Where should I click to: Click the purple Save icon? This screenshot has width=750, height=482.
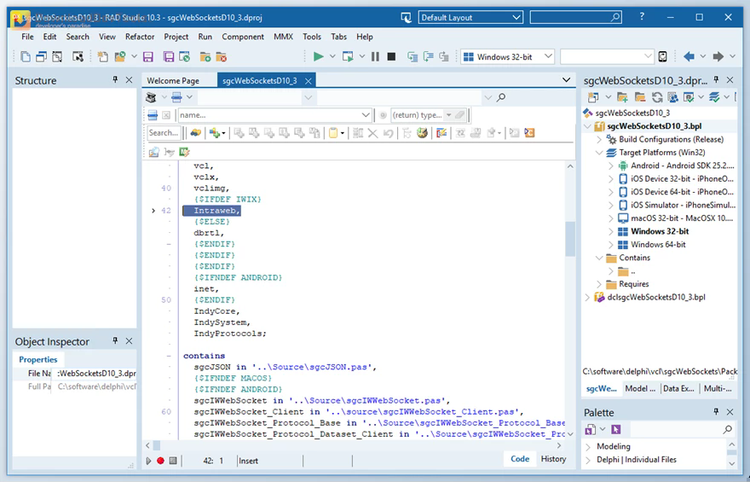[148, 57]
